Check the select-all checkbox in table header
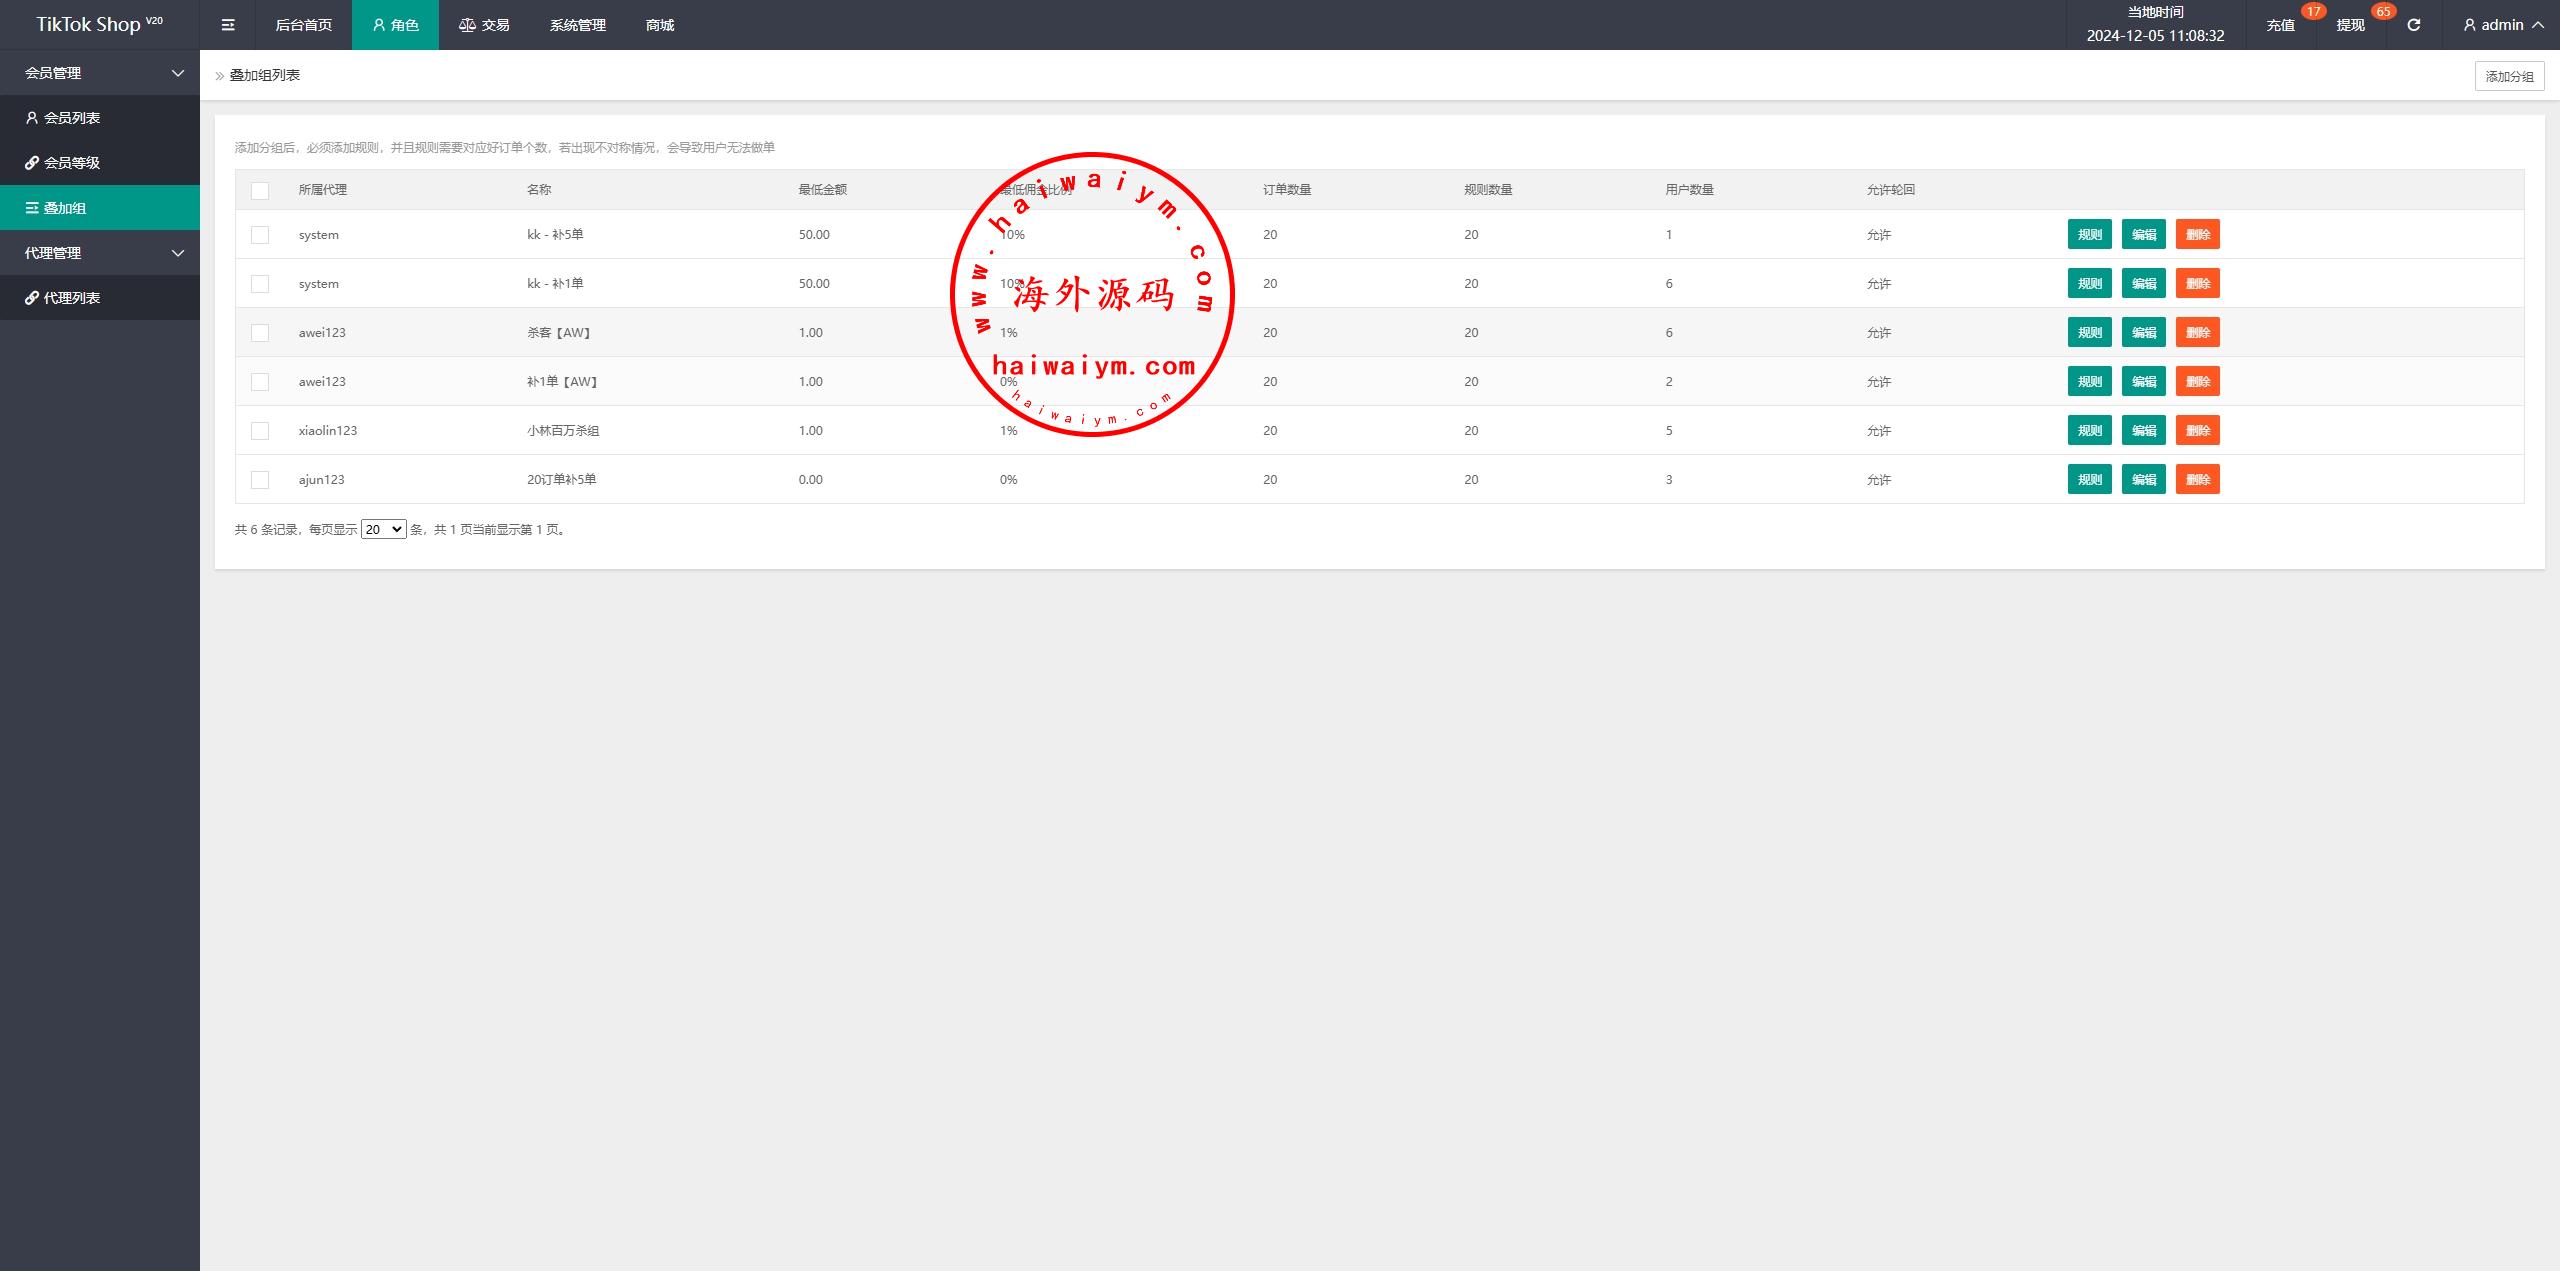The image size is (2560, 1271). (x=260, y=190)
